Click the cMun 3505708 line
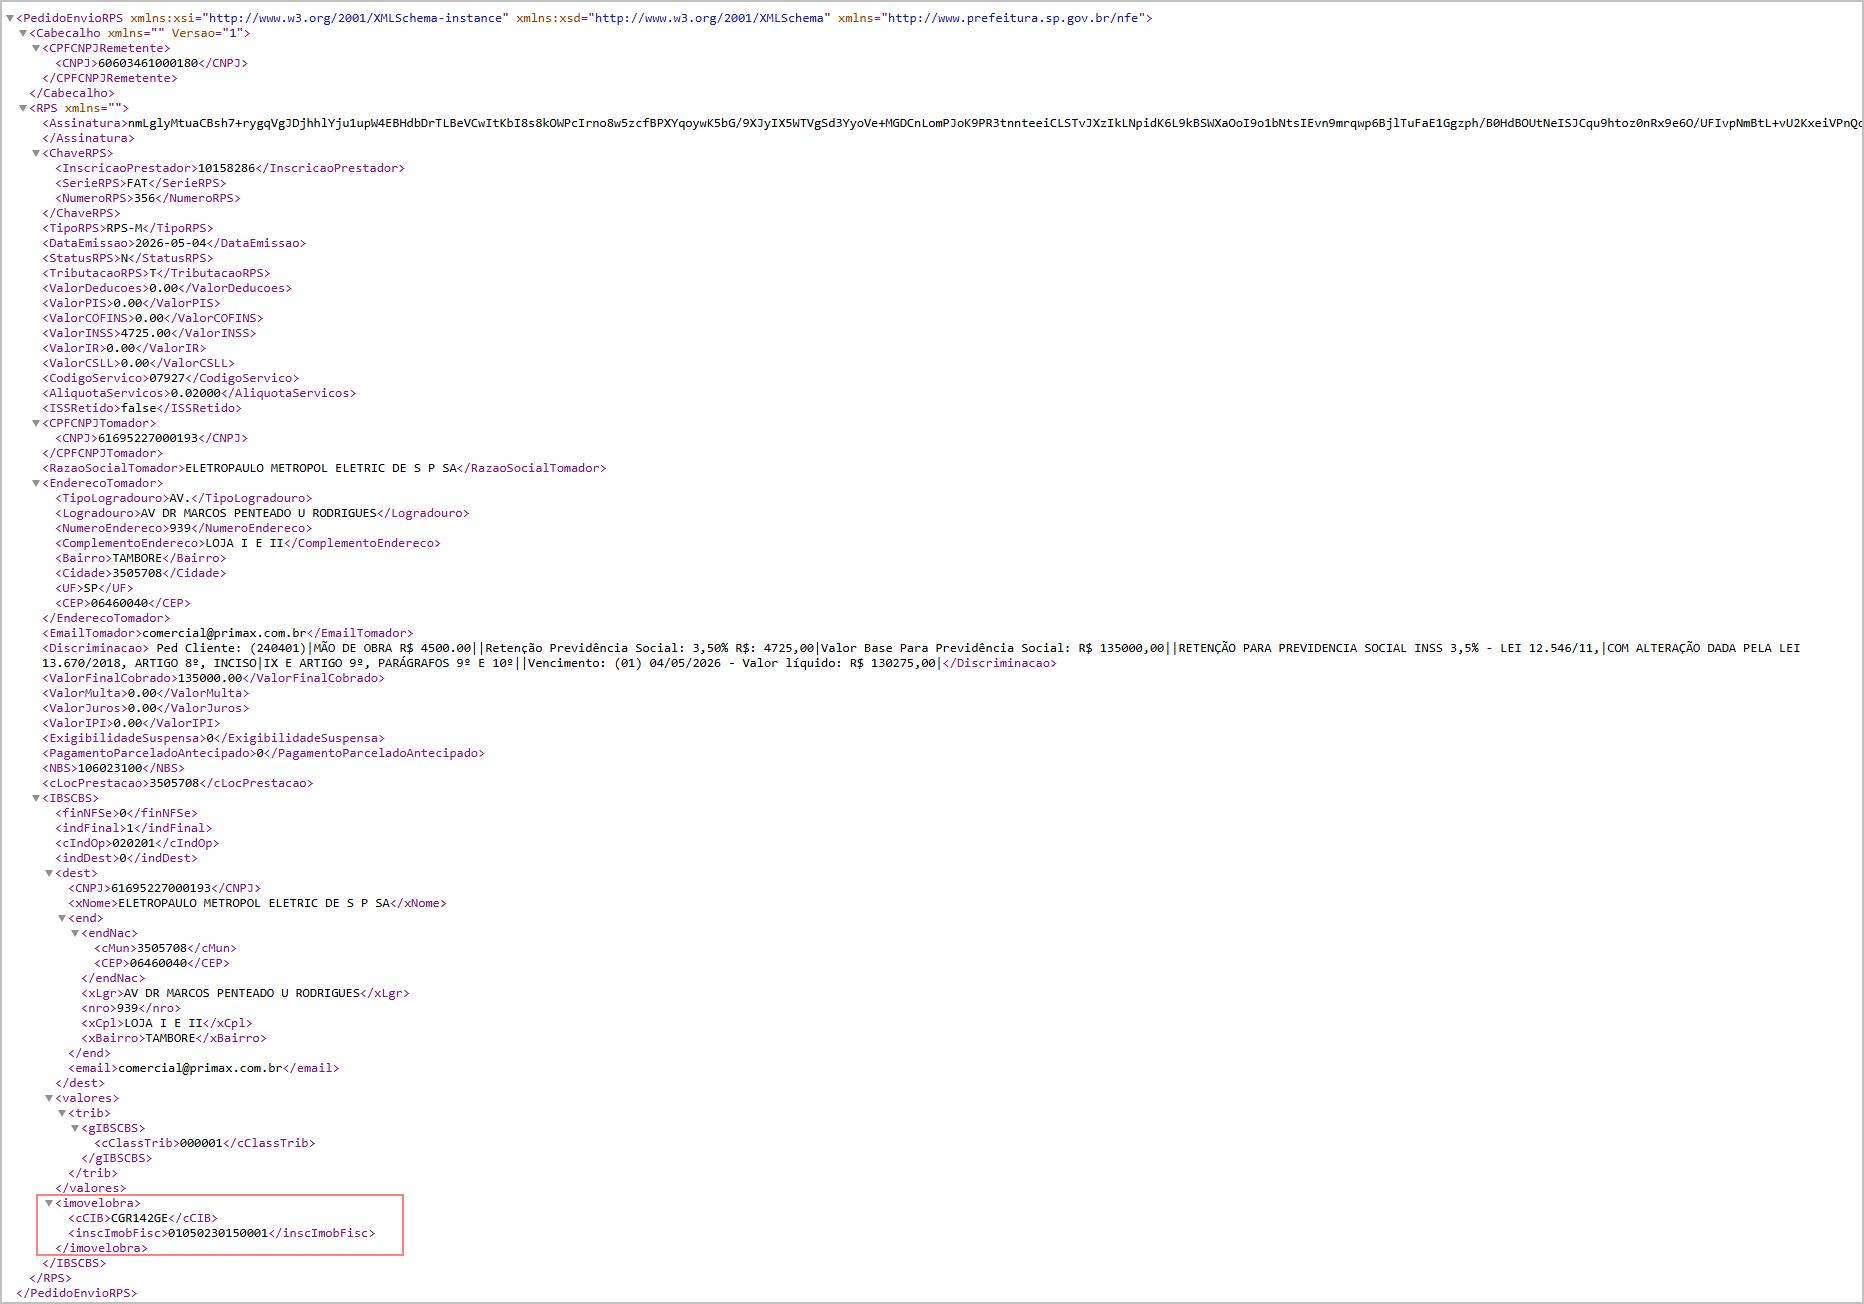Viewport: 1864px width, 1304px height. coord(166,948)
